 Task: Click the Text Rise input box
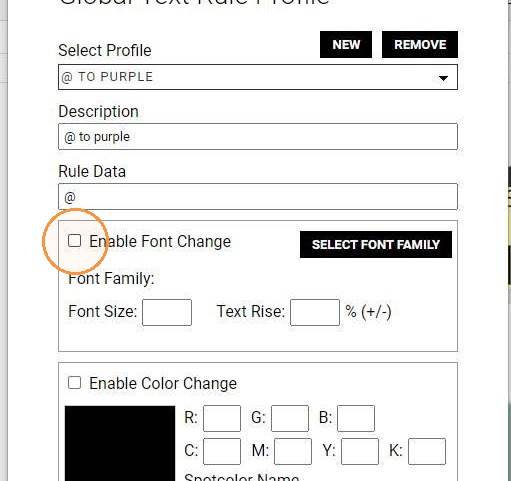(x=315, y=312)
